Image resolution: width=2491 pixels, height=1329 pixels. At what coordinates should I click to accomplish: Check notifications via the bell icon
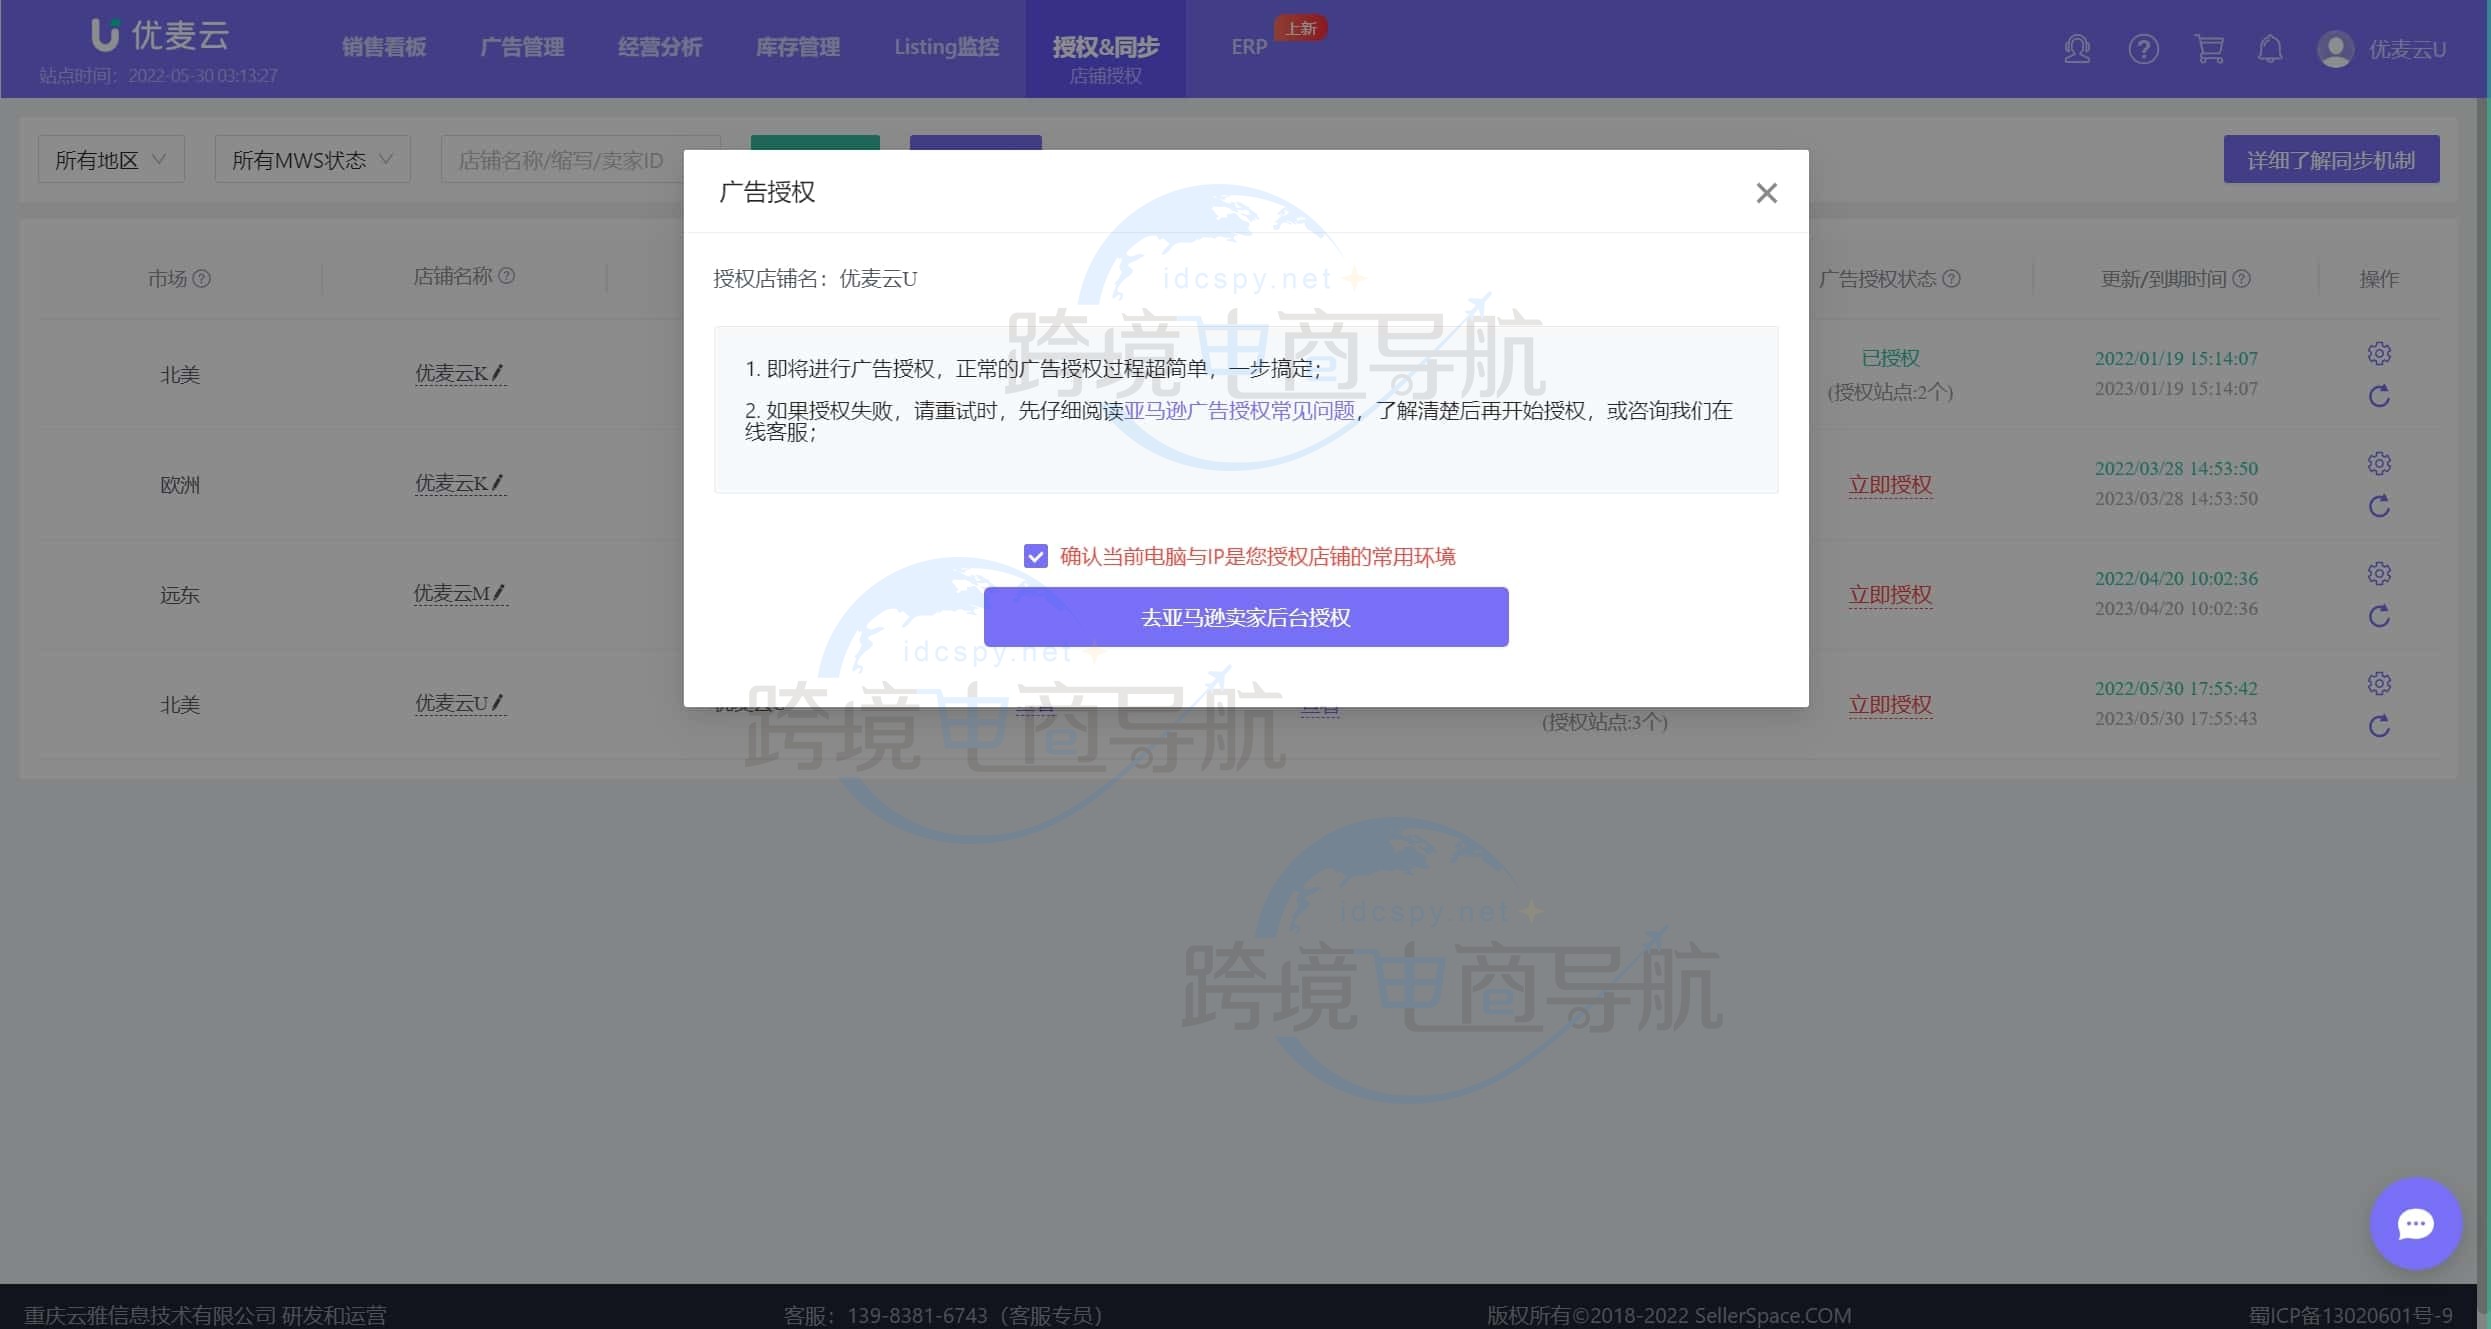click(2271, 49)
